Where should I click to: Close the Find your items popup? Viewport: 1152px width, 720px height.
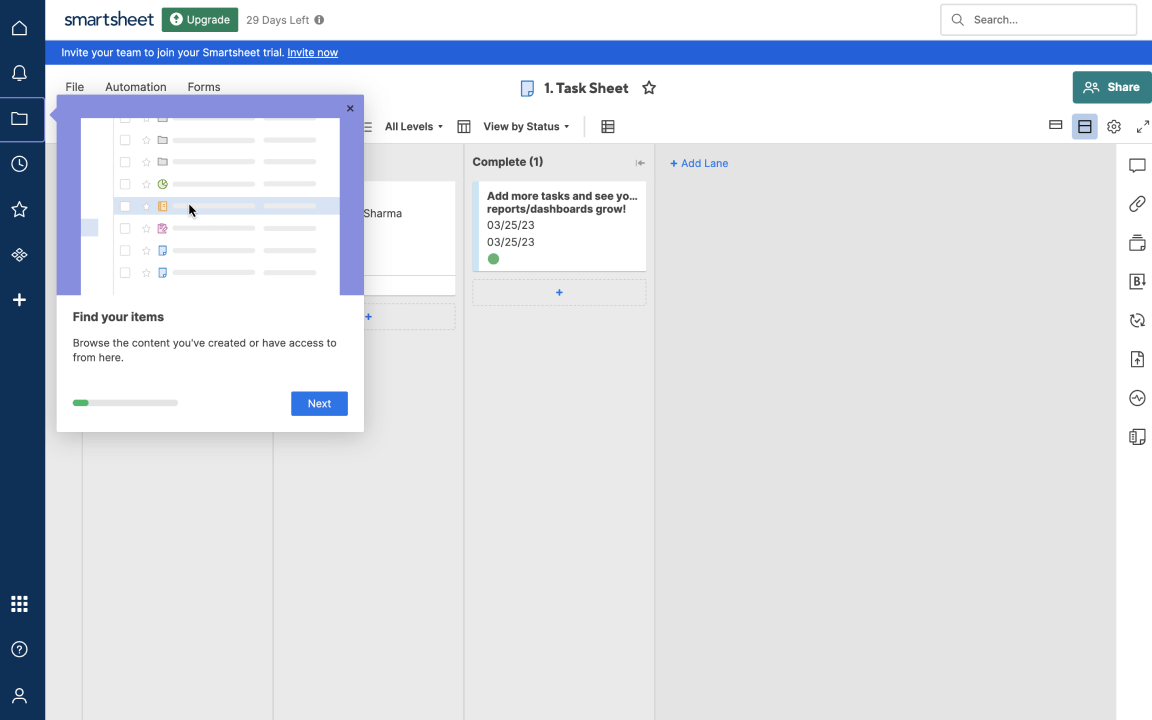350,108
